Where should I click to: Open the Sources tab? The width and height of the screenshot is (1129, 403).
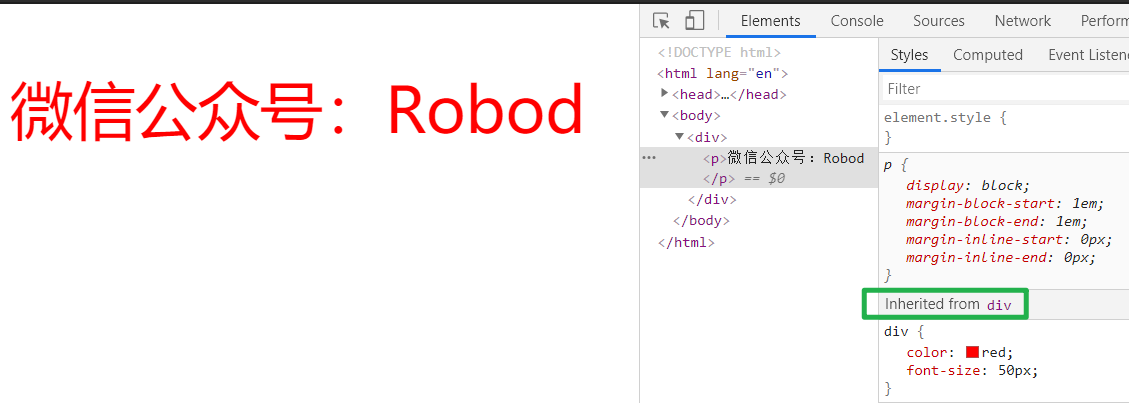[939, 21]
